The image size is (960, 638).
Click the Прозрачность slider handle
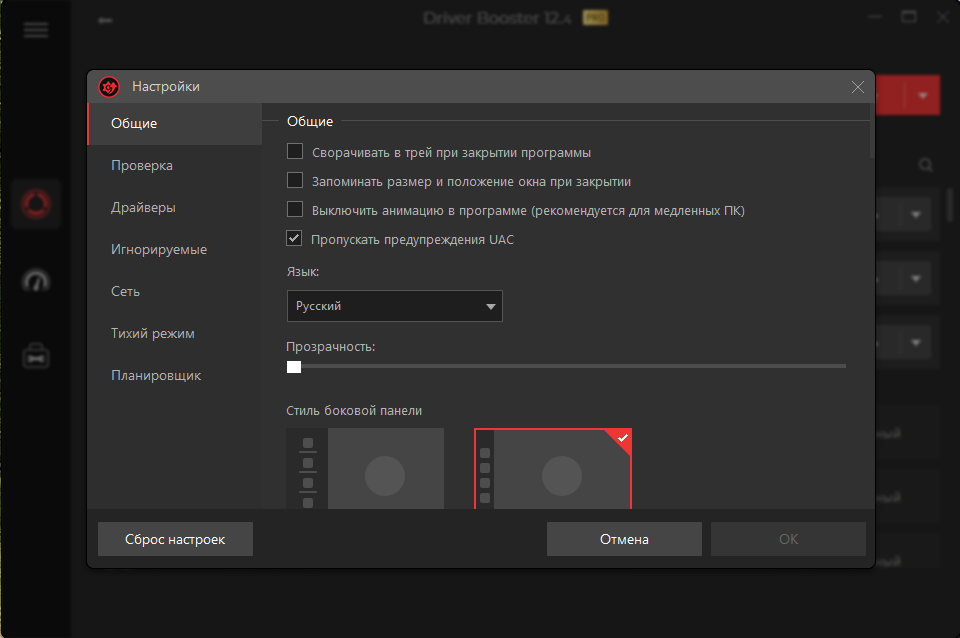[294, 367]
